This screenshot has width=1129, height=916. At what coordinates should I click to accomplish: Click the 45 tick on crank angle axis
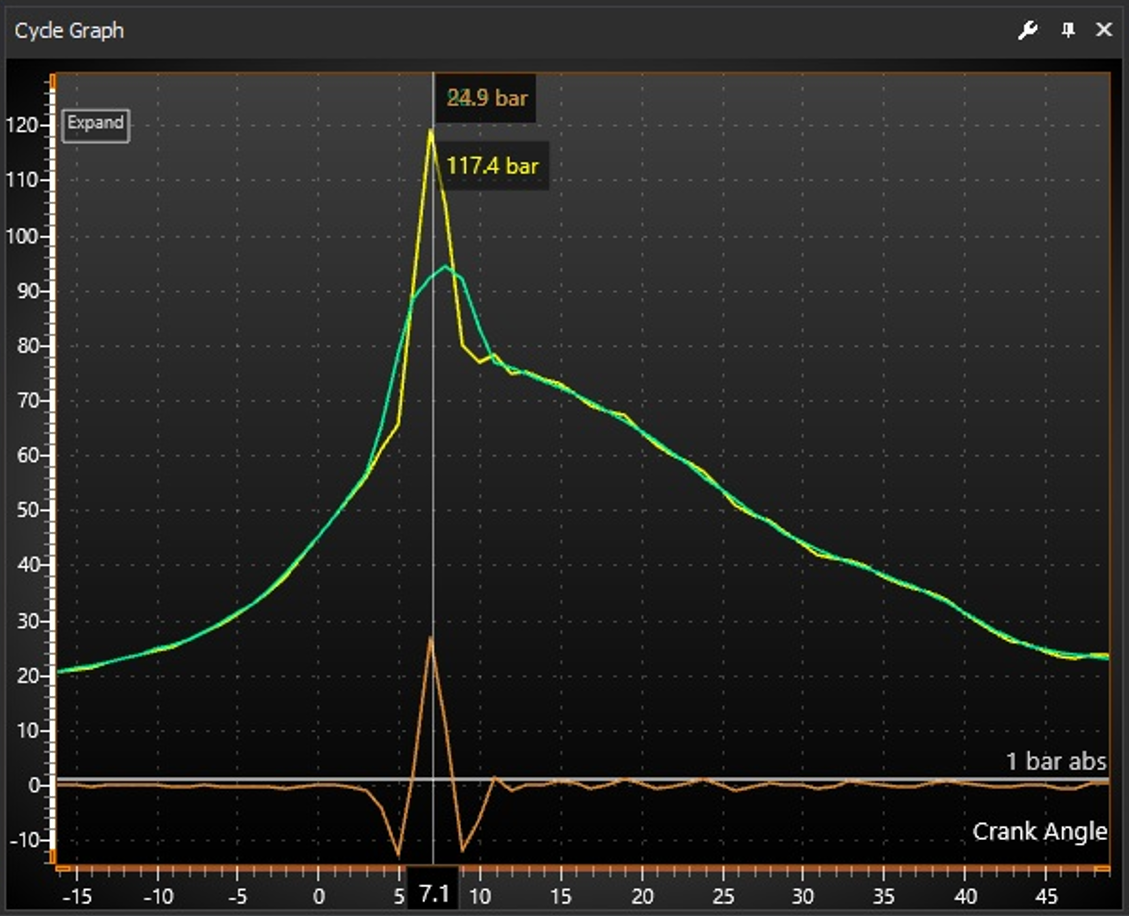pyautogui.click(x=1046, y=897)
